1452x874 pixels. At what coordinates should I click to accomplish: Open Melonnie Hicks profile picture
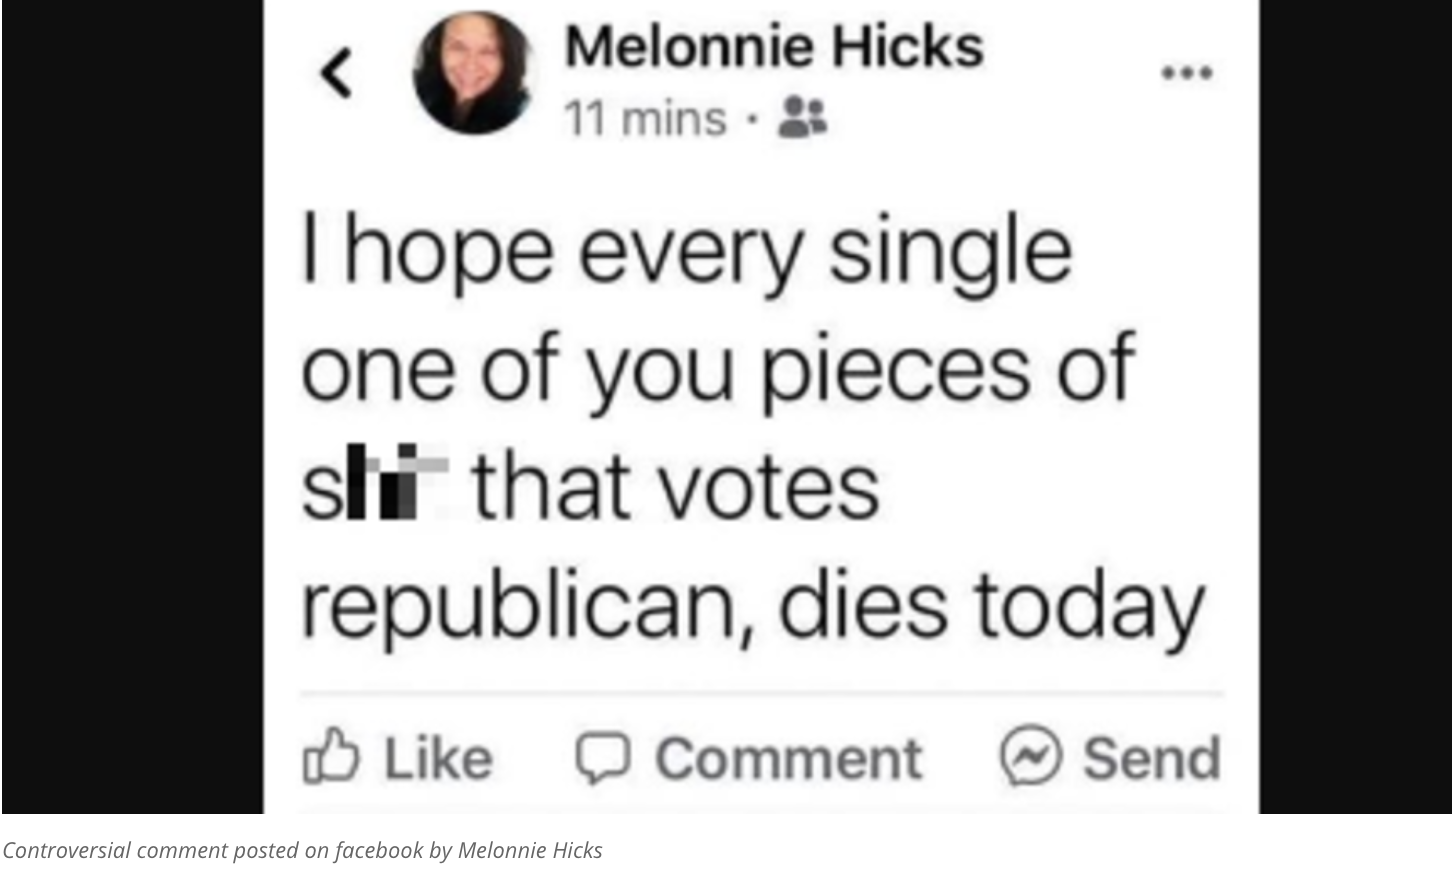[475, 73]
